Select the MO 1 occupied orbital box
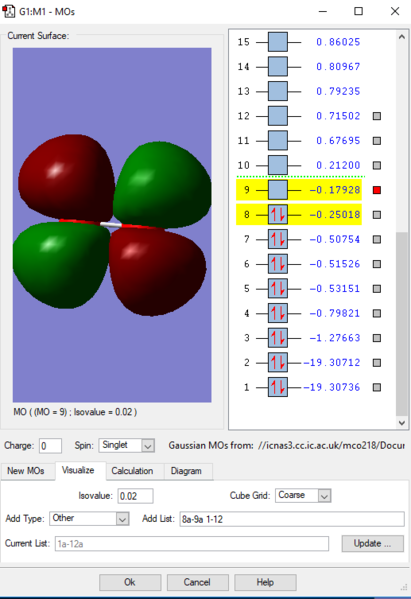Image resolution: width=411 pixels, height=599 pixels. coord(278,387)
